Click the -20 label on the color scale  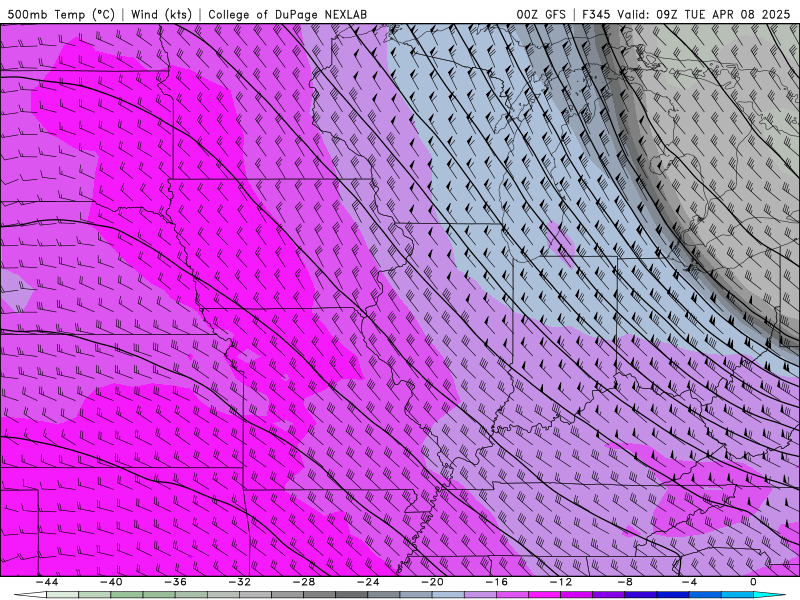pos(432,582)
